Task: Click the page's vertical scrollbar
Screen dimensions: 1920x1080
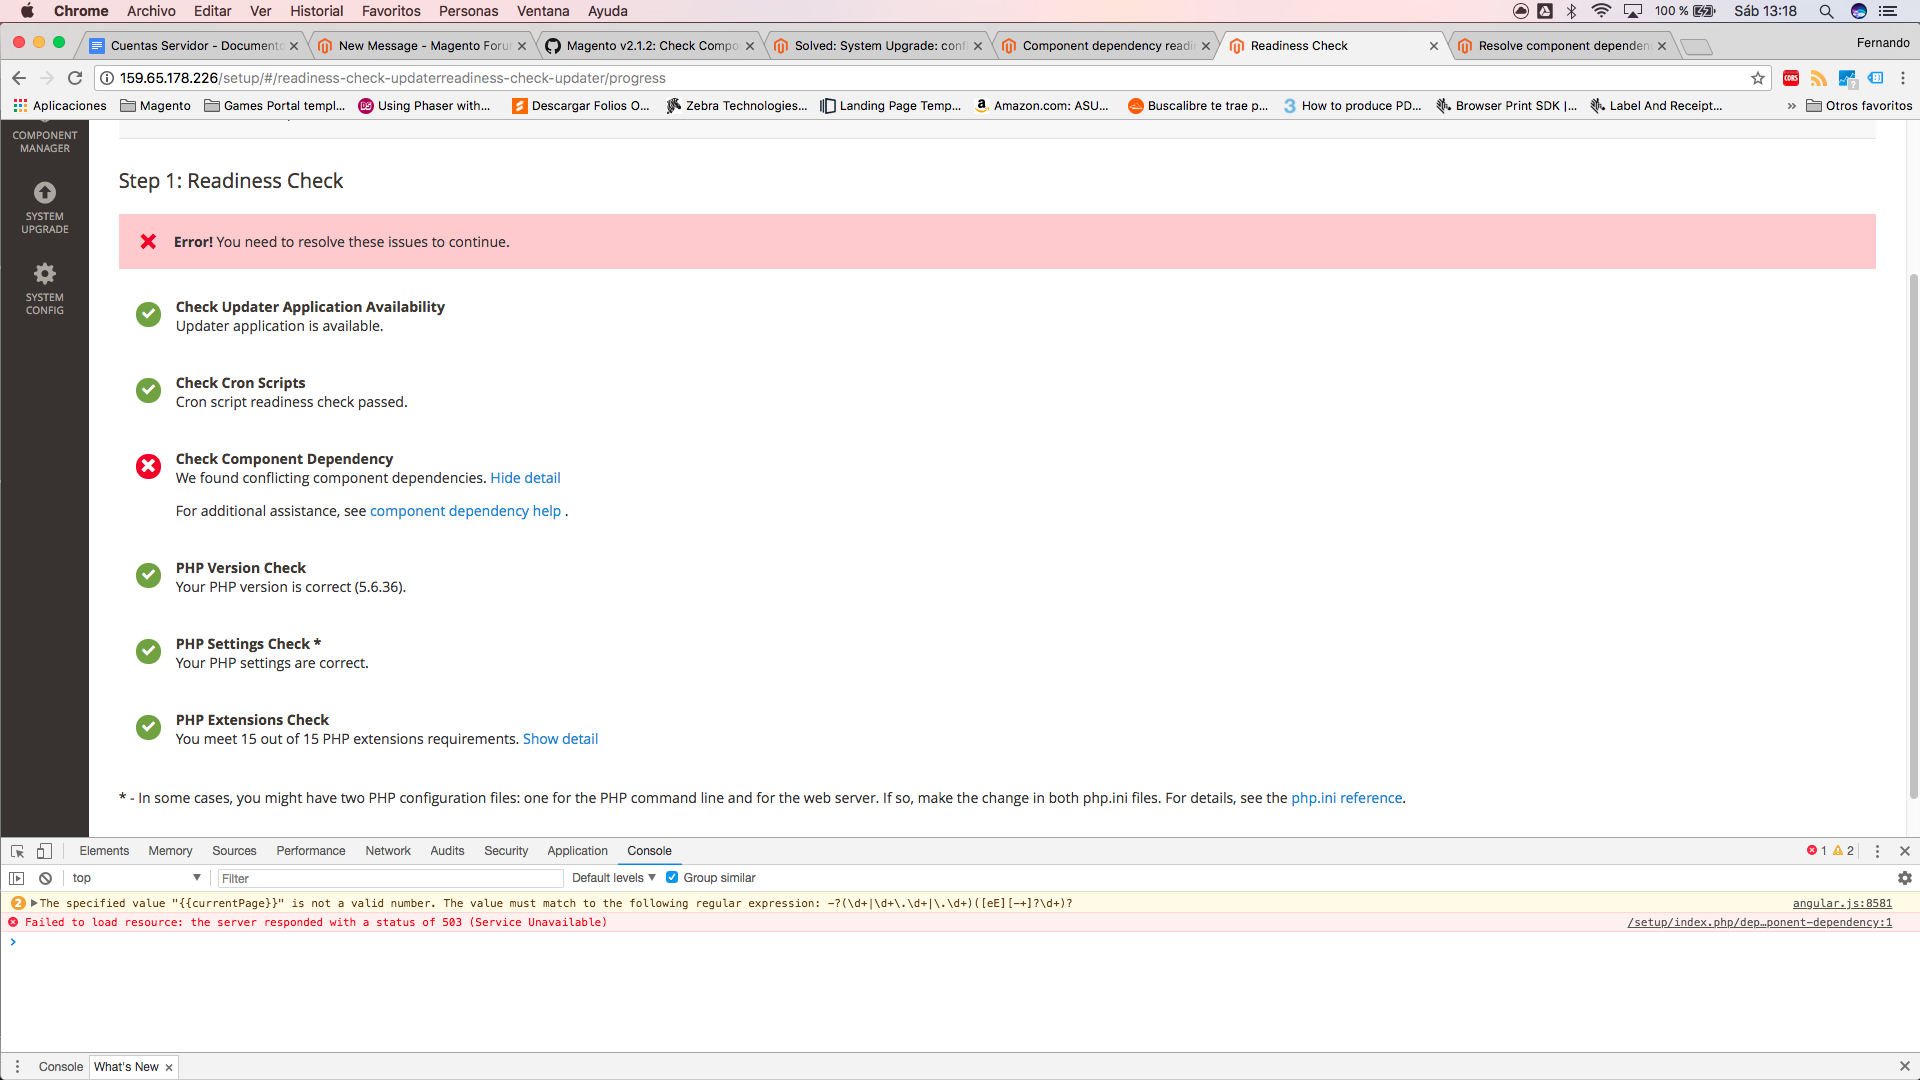Action: 1913,535
